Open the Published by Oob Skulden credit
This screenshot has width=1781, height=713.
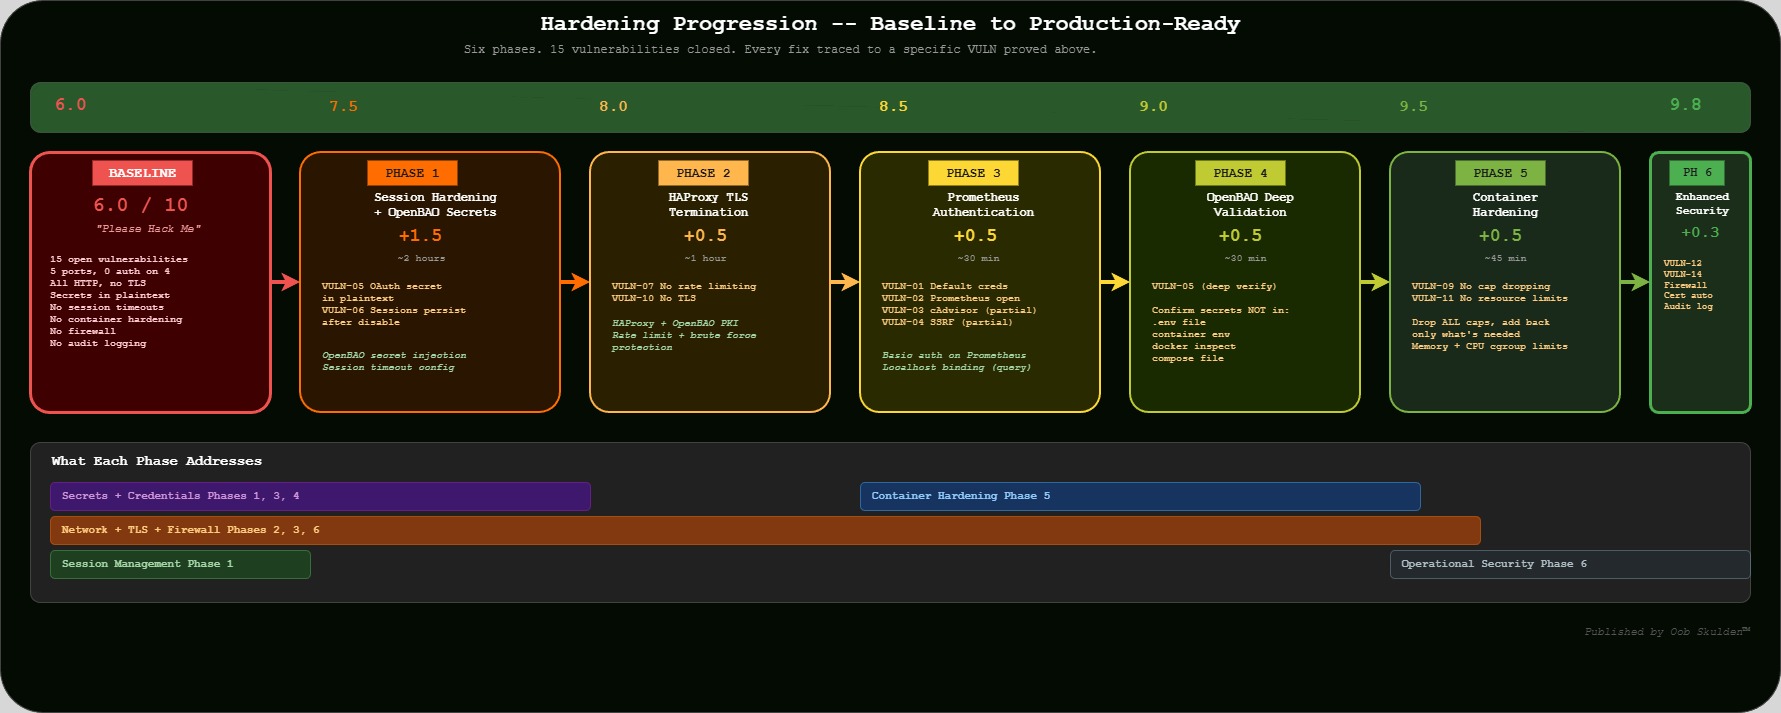(1666, 632)
